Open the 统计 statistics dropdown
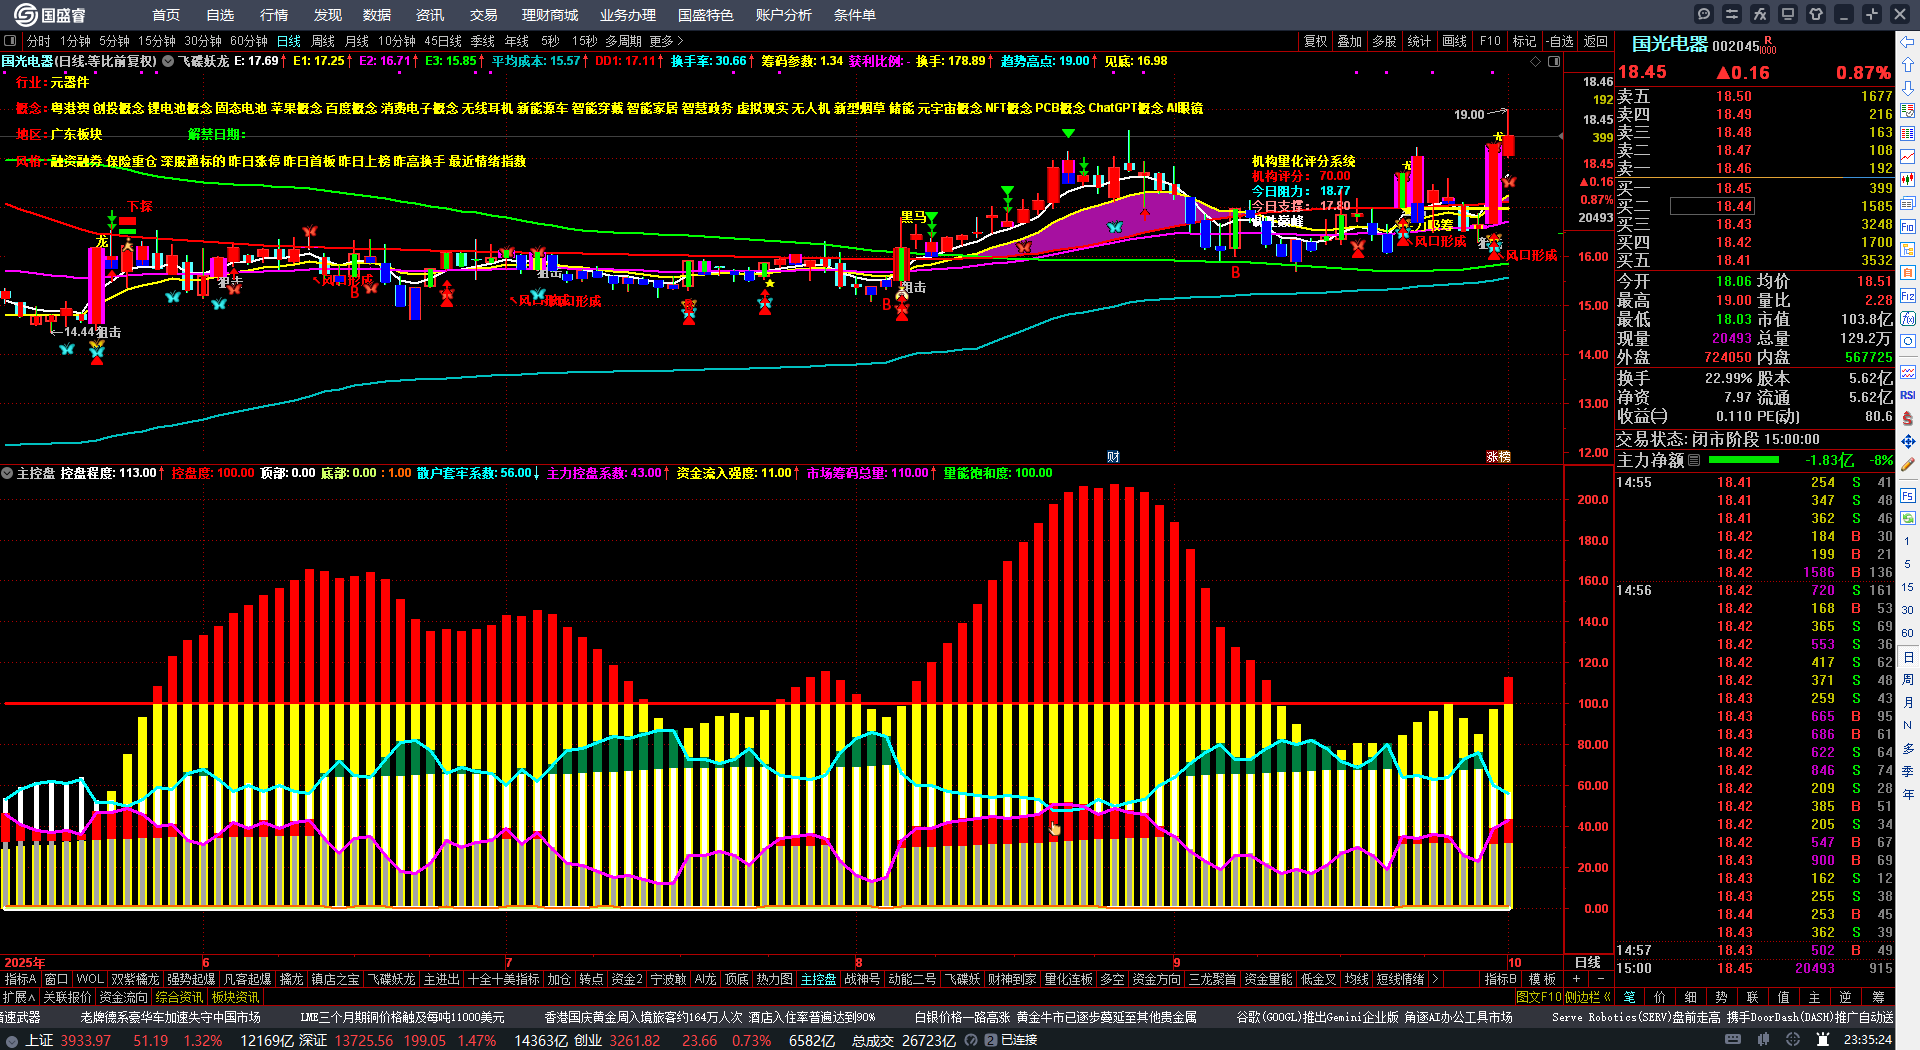Viewport: 1920px width, 1050px height. tap(1419, 41)
